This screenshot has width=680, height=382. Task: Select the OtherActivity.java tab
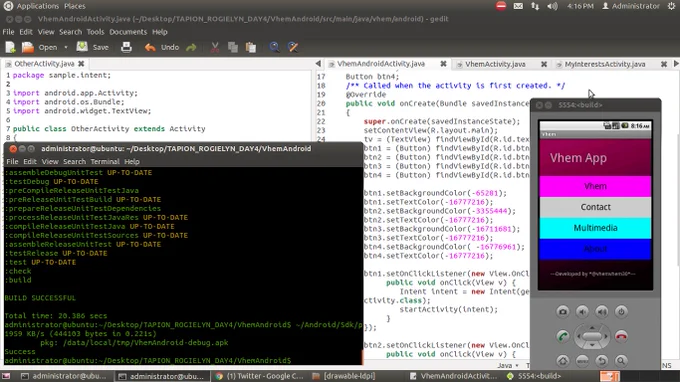pos(44,64)
